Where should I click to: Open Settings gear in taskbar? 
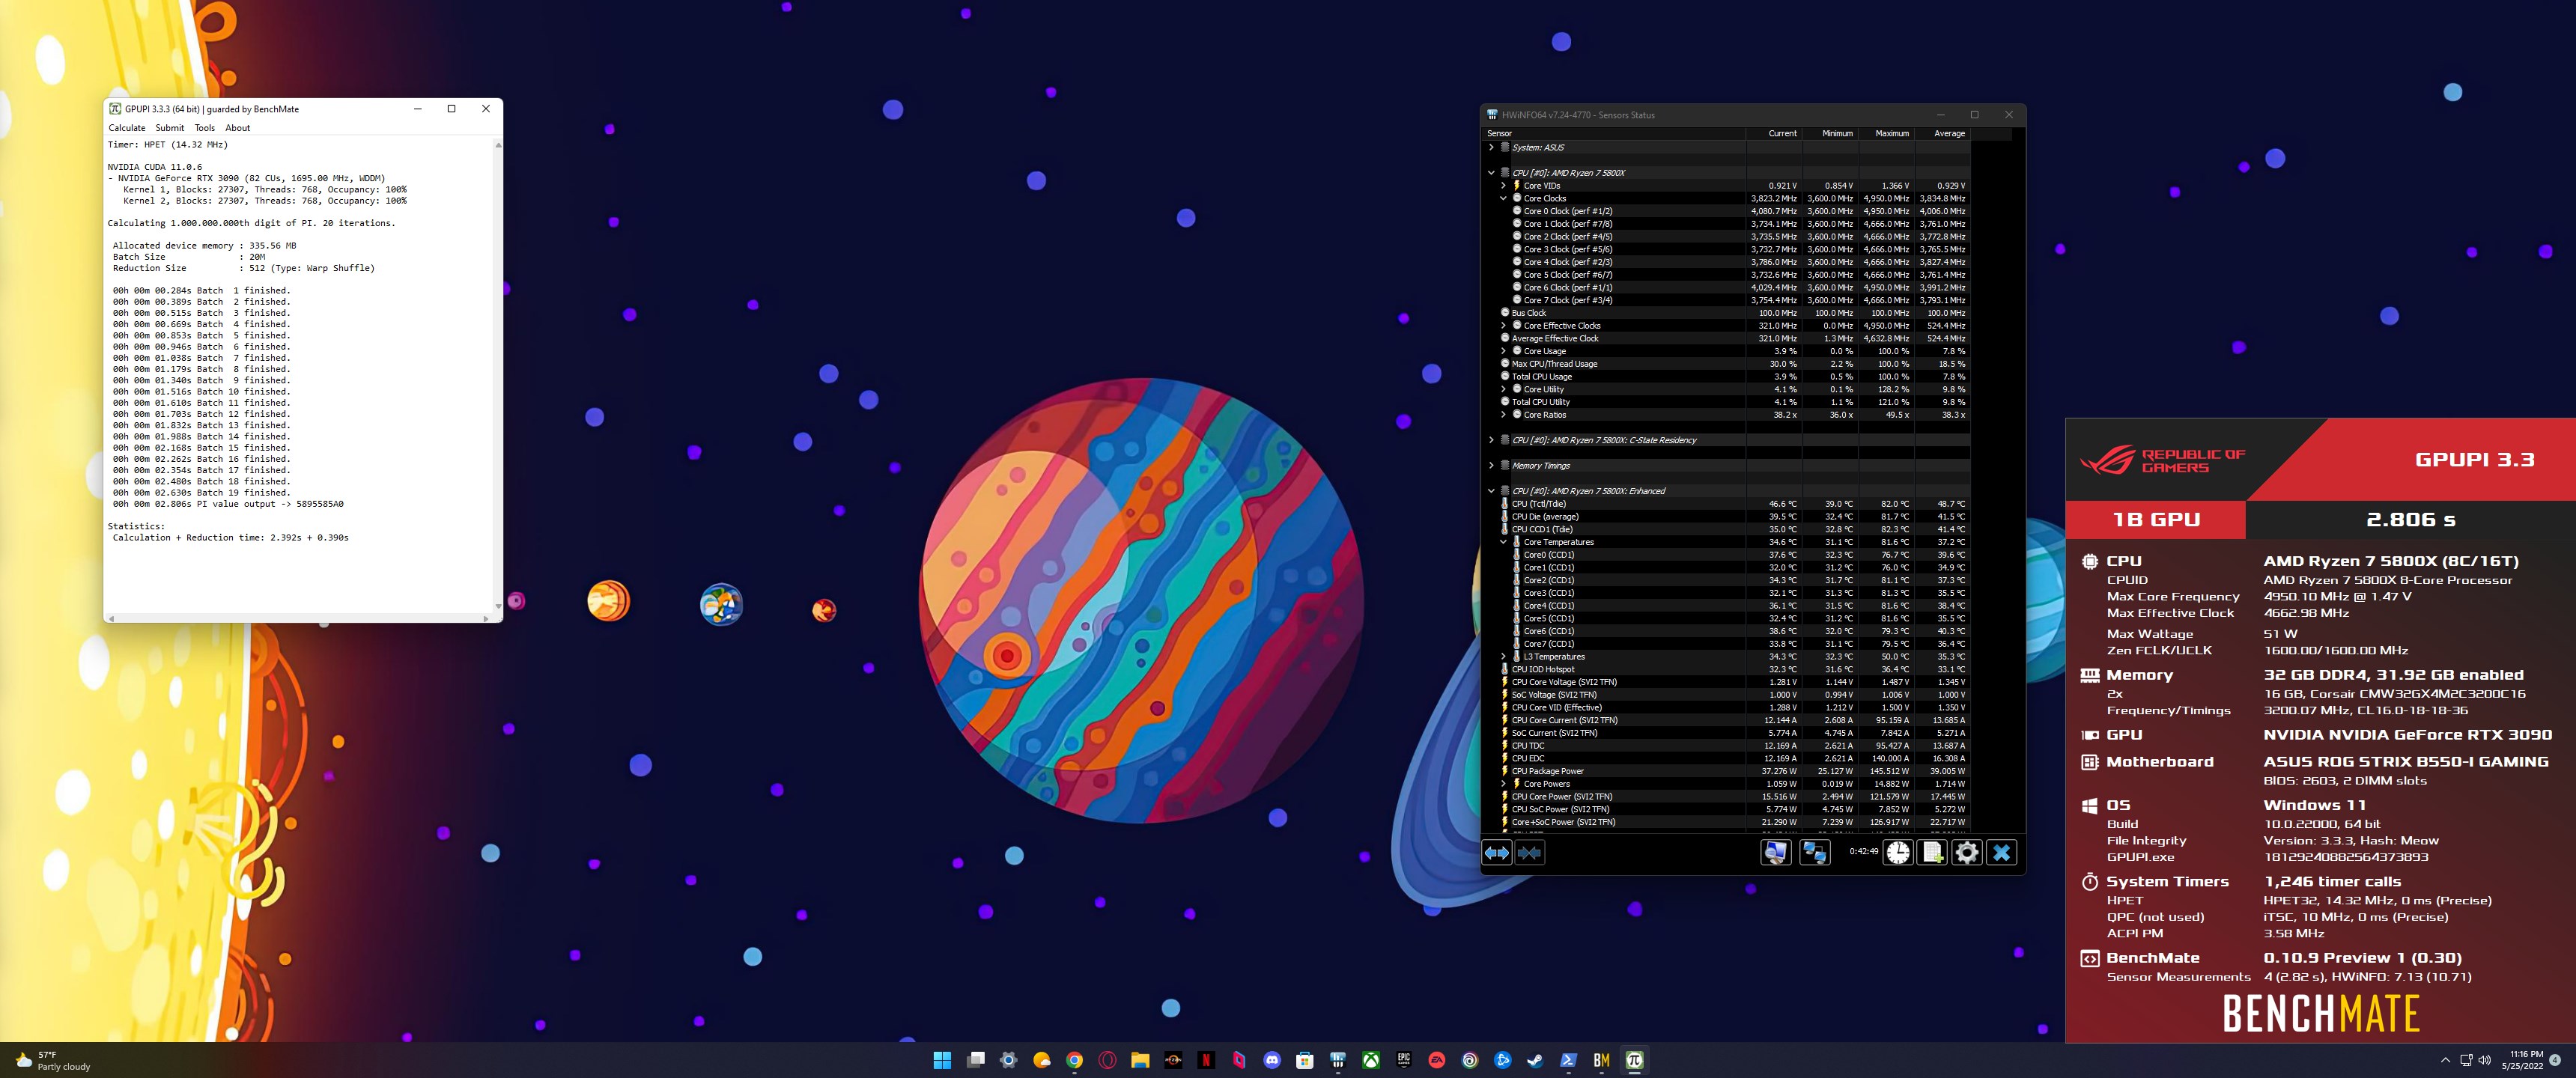coord(1008,1060)
